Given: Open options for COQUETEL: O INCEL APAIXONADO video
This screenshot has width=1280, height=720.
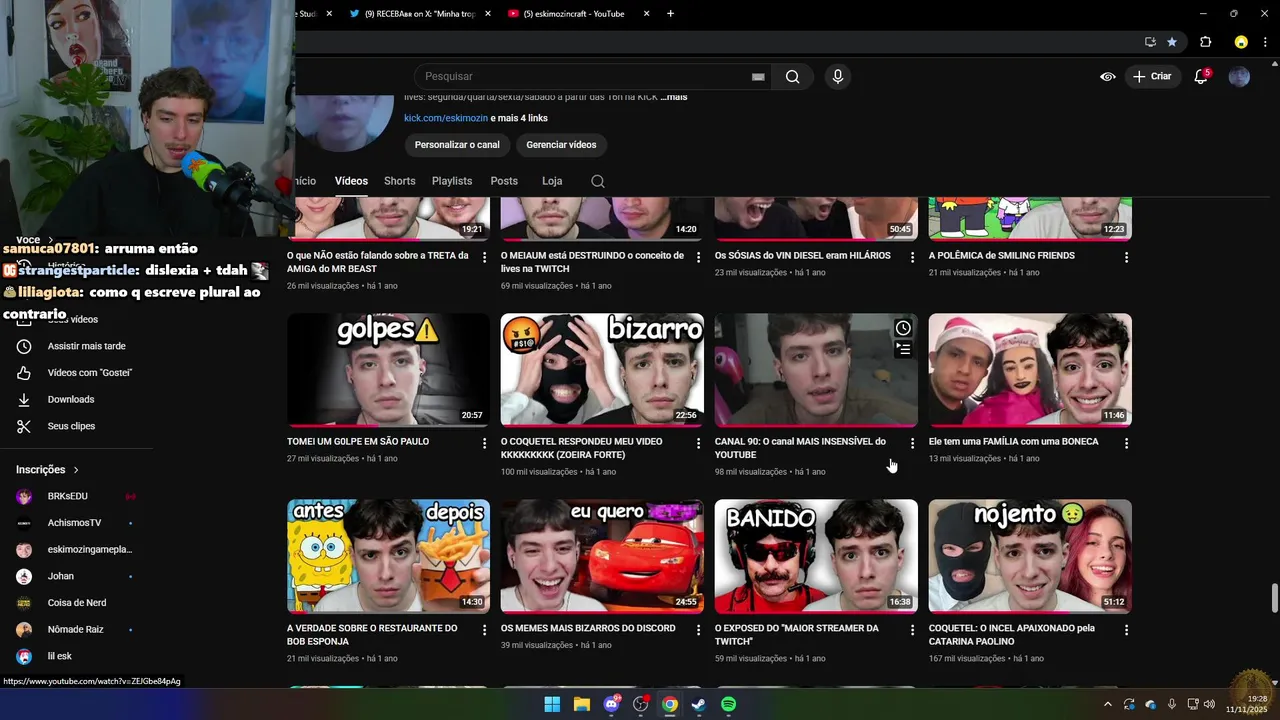Looking at the screenshot, I should 1126,630.
